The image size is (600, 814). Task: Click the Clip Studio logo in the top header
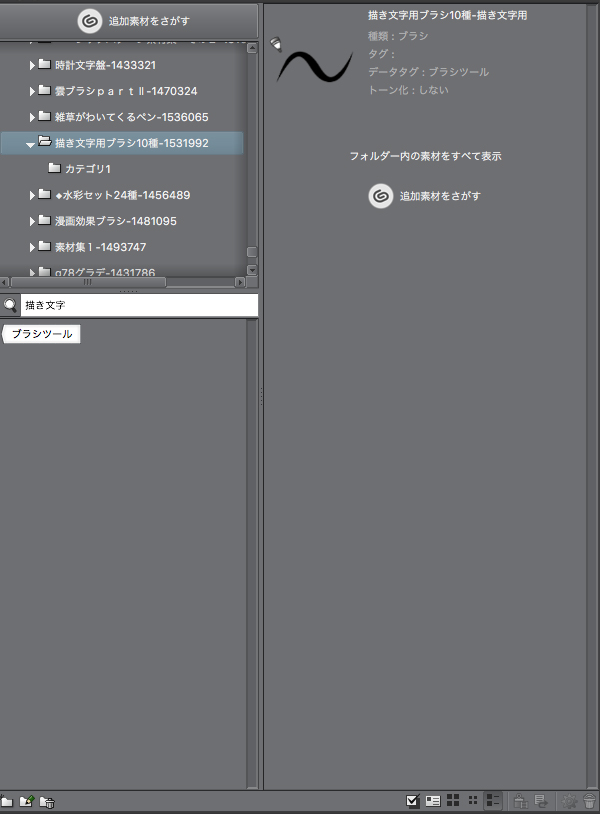[x=90, y=21]
